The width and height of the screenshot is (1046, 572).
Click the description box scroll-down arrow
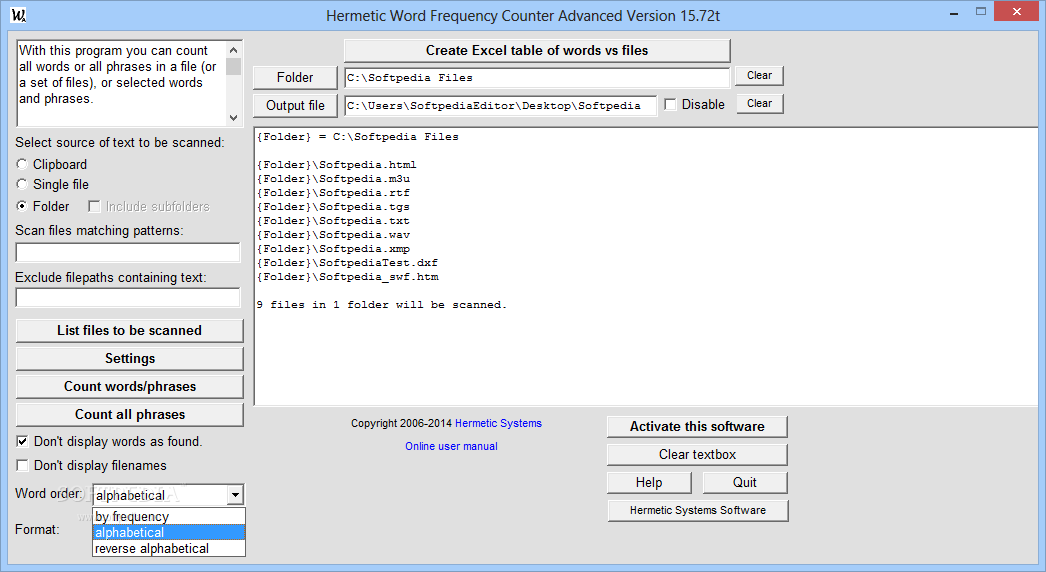pos(233,117)
